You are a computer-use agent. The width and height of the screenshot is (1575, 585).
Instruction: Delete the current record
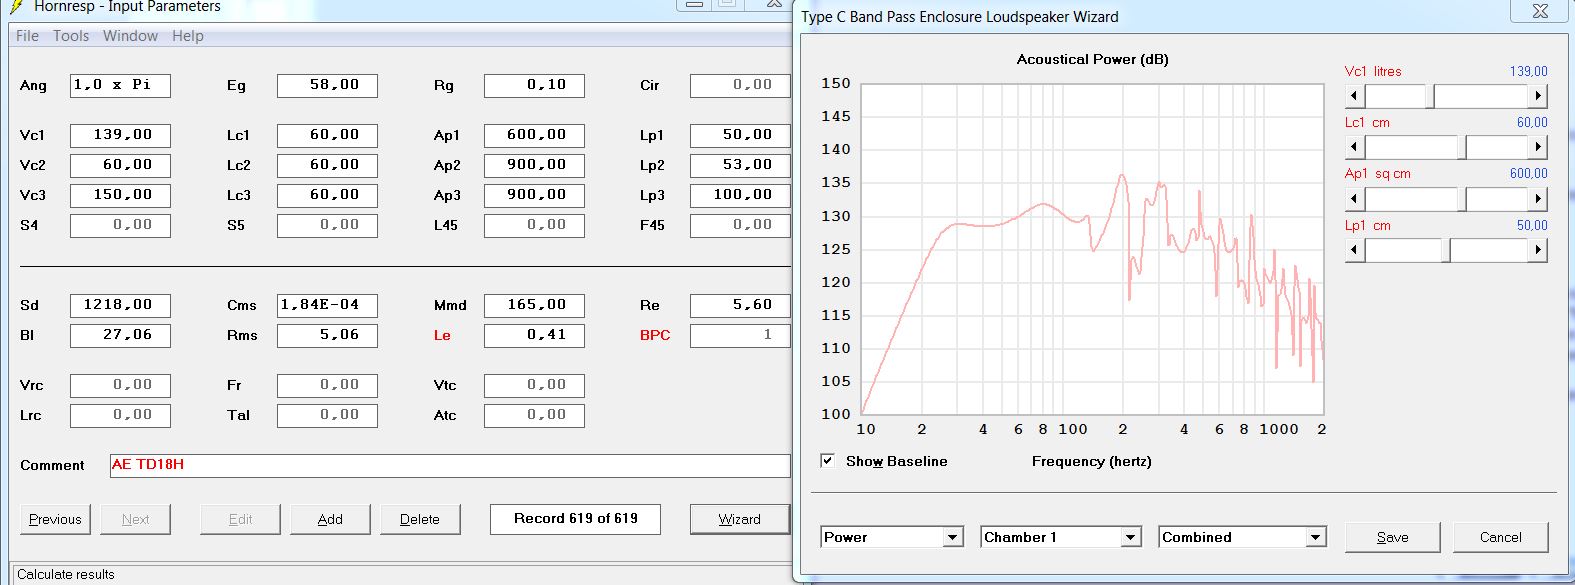(x=420, y=519)
